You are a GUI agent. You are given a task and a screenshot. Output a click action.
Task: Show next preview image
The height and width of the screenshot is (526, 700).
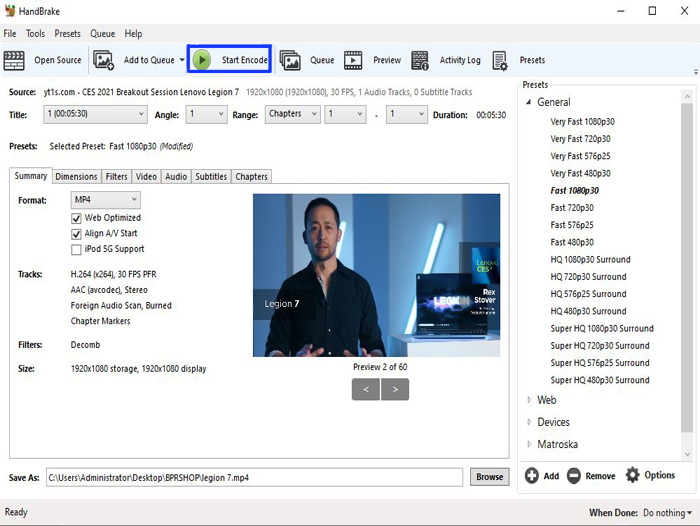tap(395, 389)
